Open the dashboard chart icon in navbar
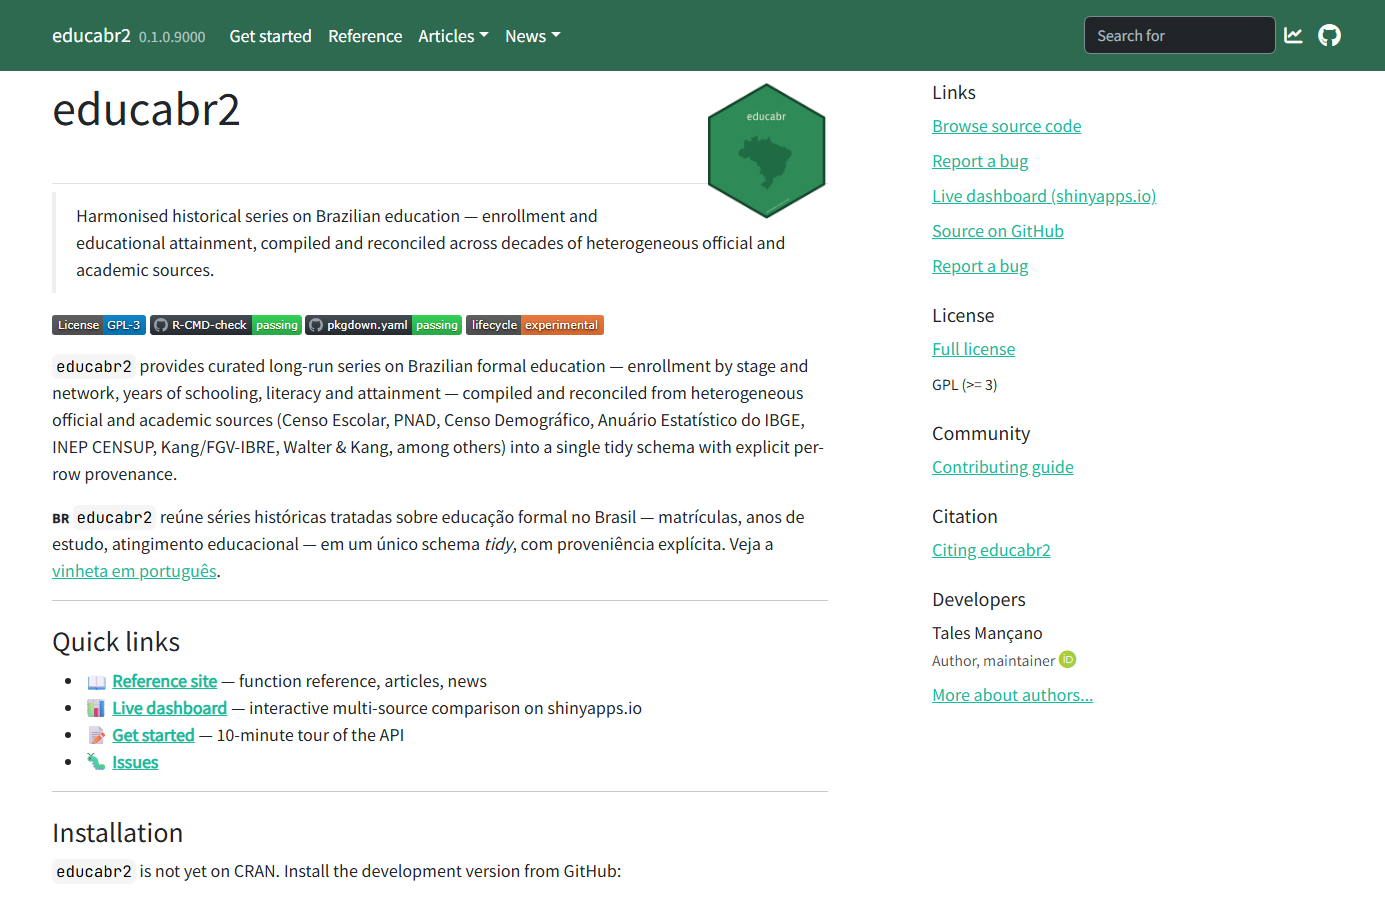 tap(1293, 36)
